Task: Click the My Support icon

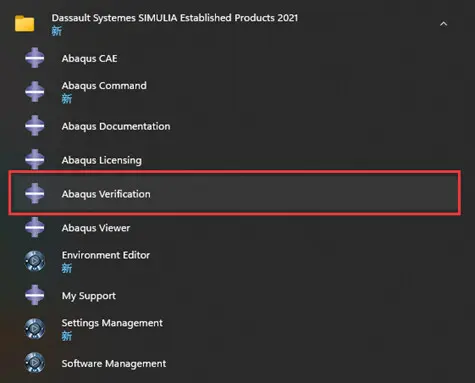Action: tap(35, 295)
